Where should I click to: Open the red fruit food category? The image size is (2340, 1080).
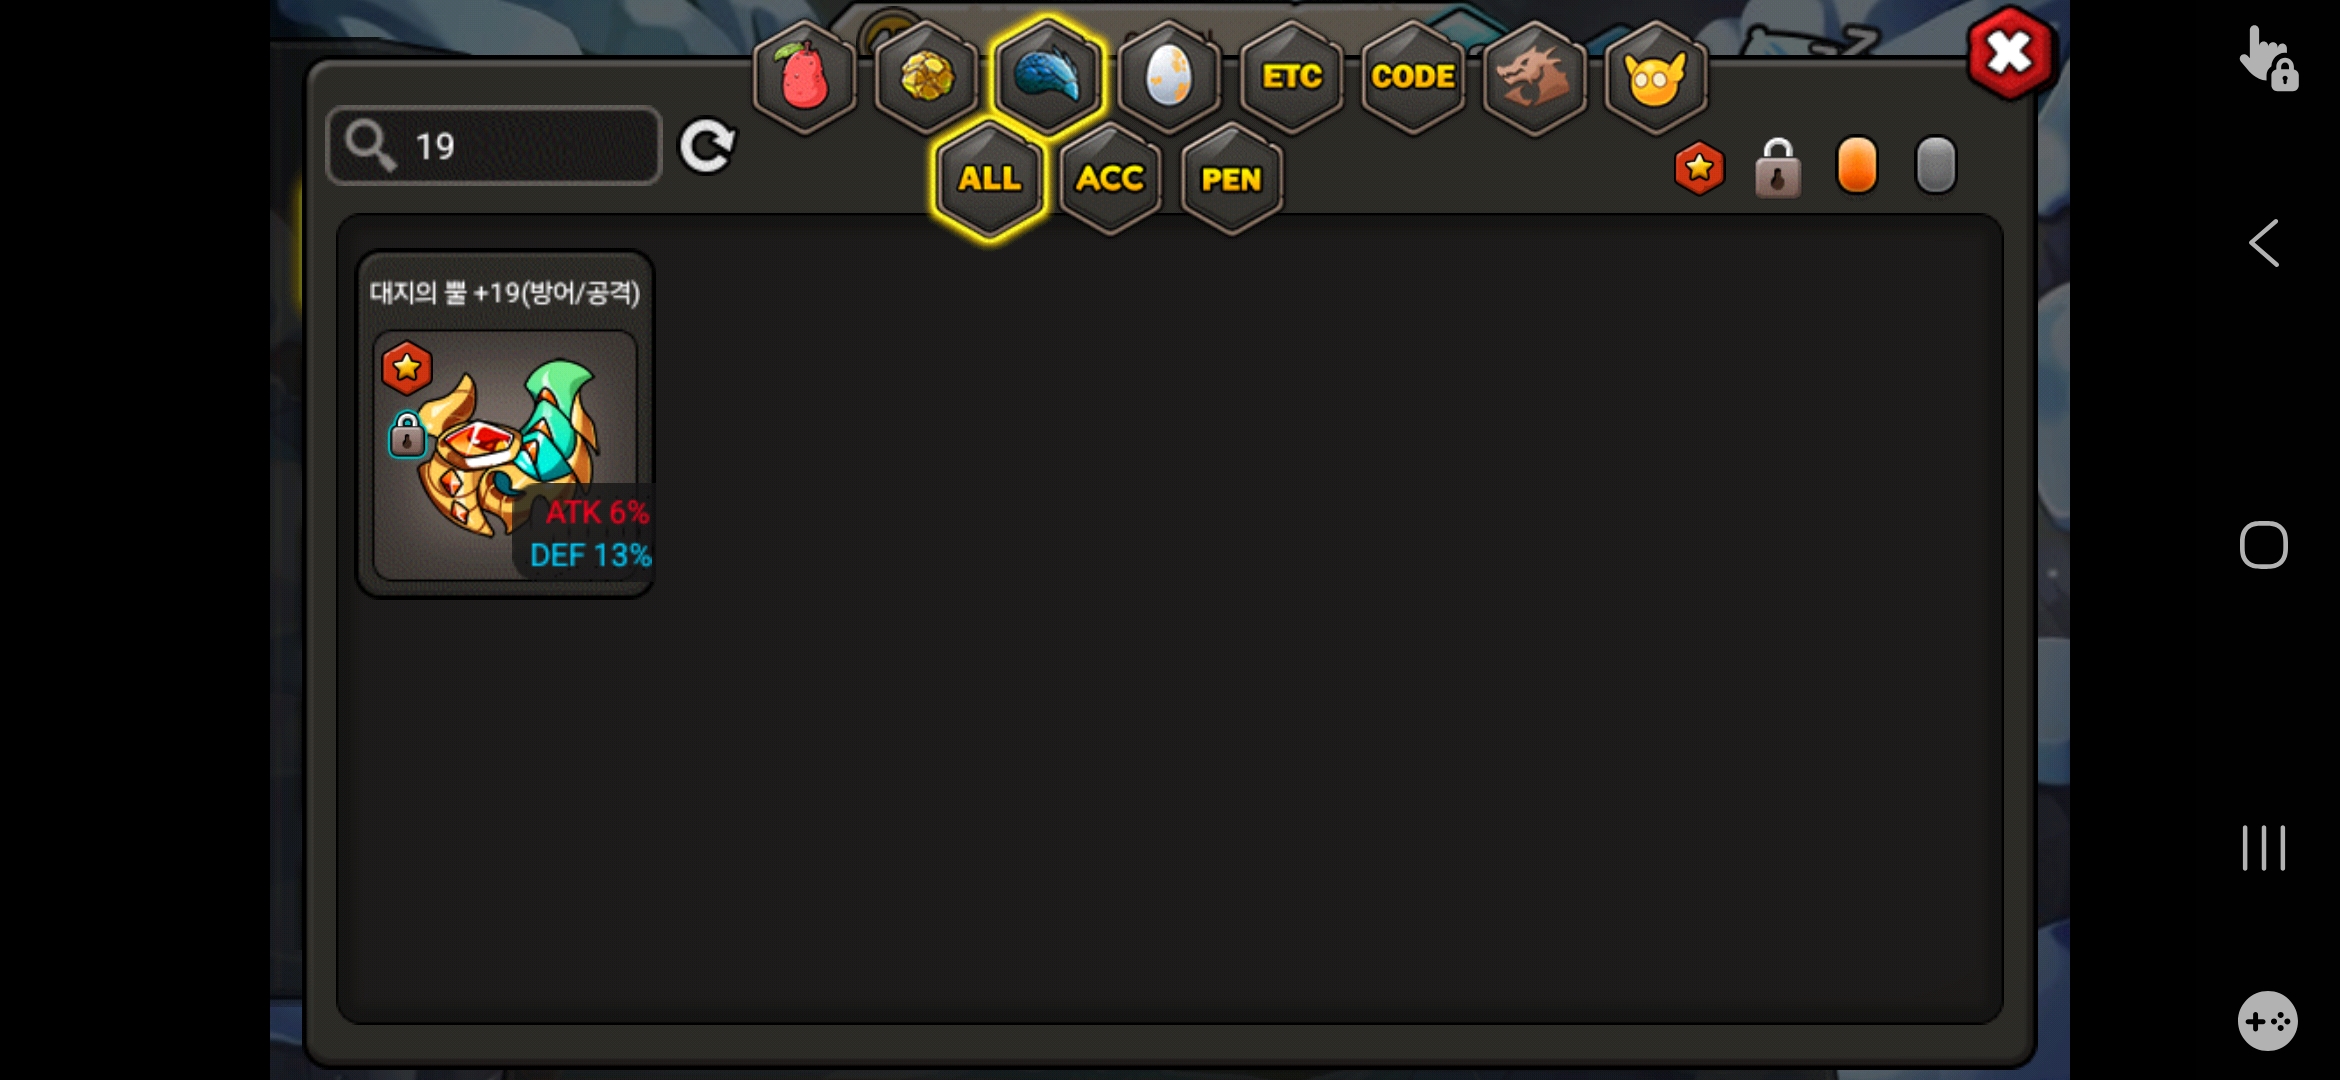pos(805,77)
